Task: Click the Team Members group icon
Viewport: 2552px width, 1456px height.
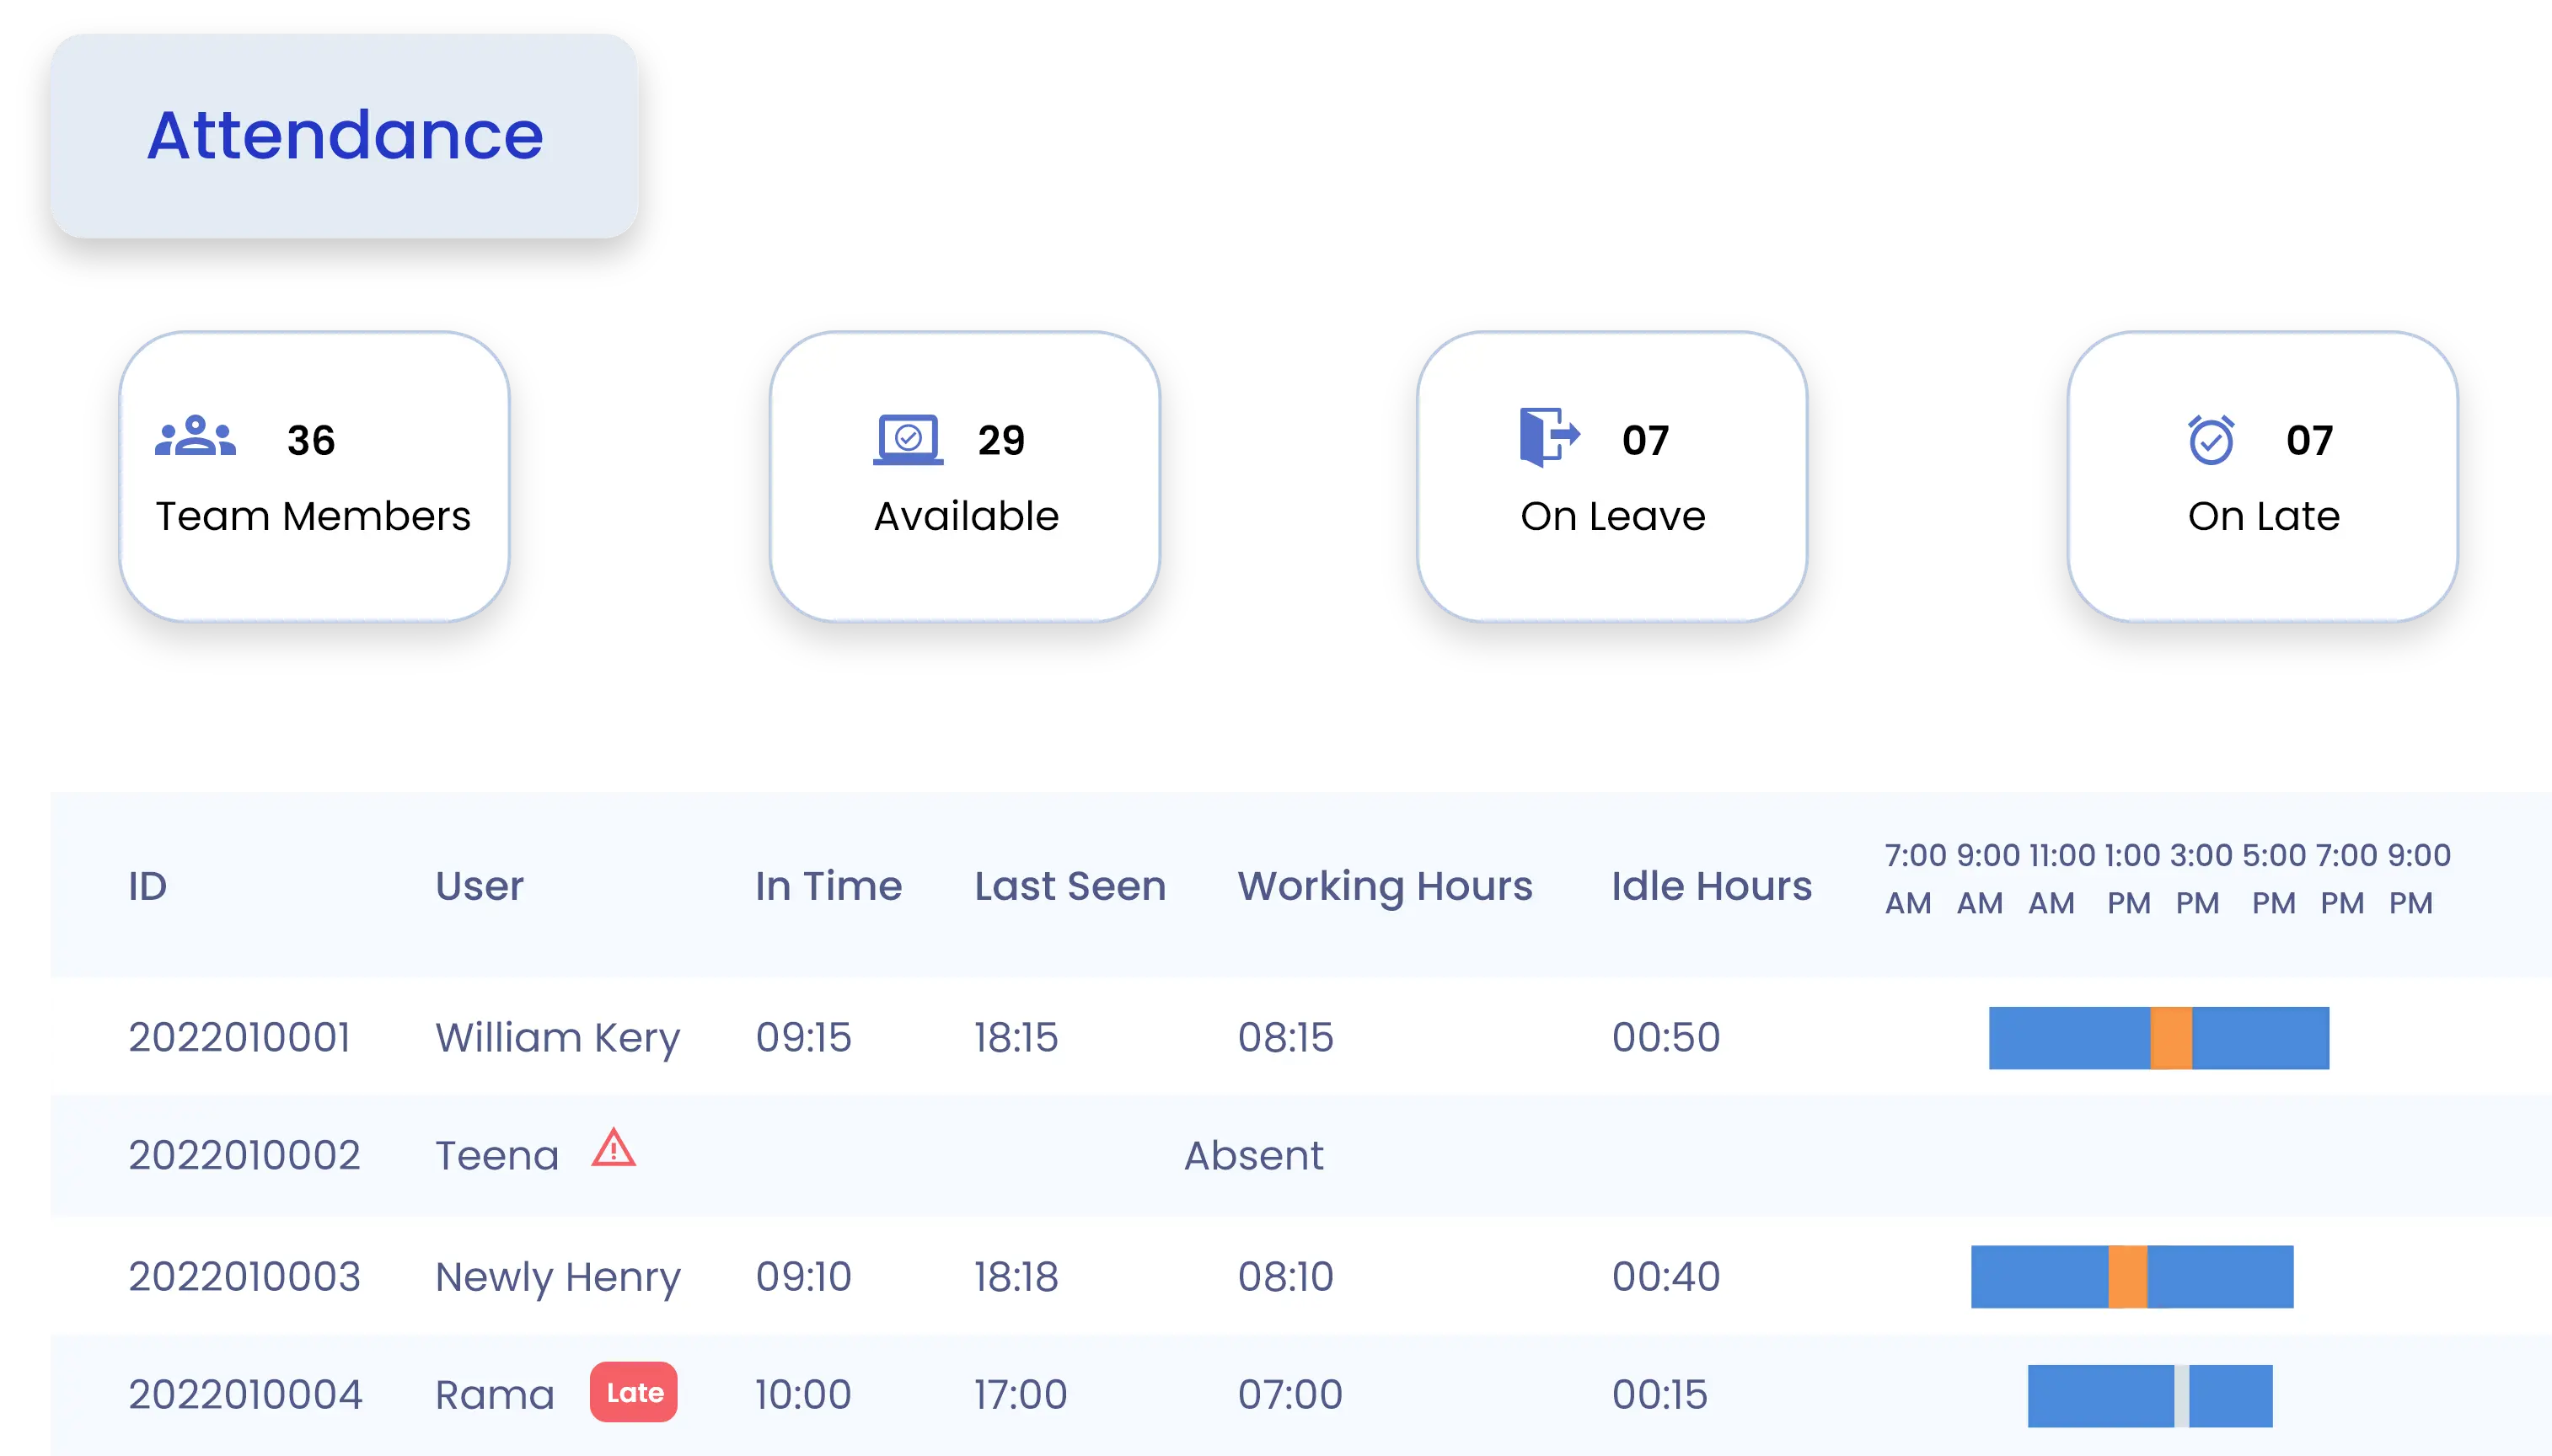Action: click(x=195, y=437)
